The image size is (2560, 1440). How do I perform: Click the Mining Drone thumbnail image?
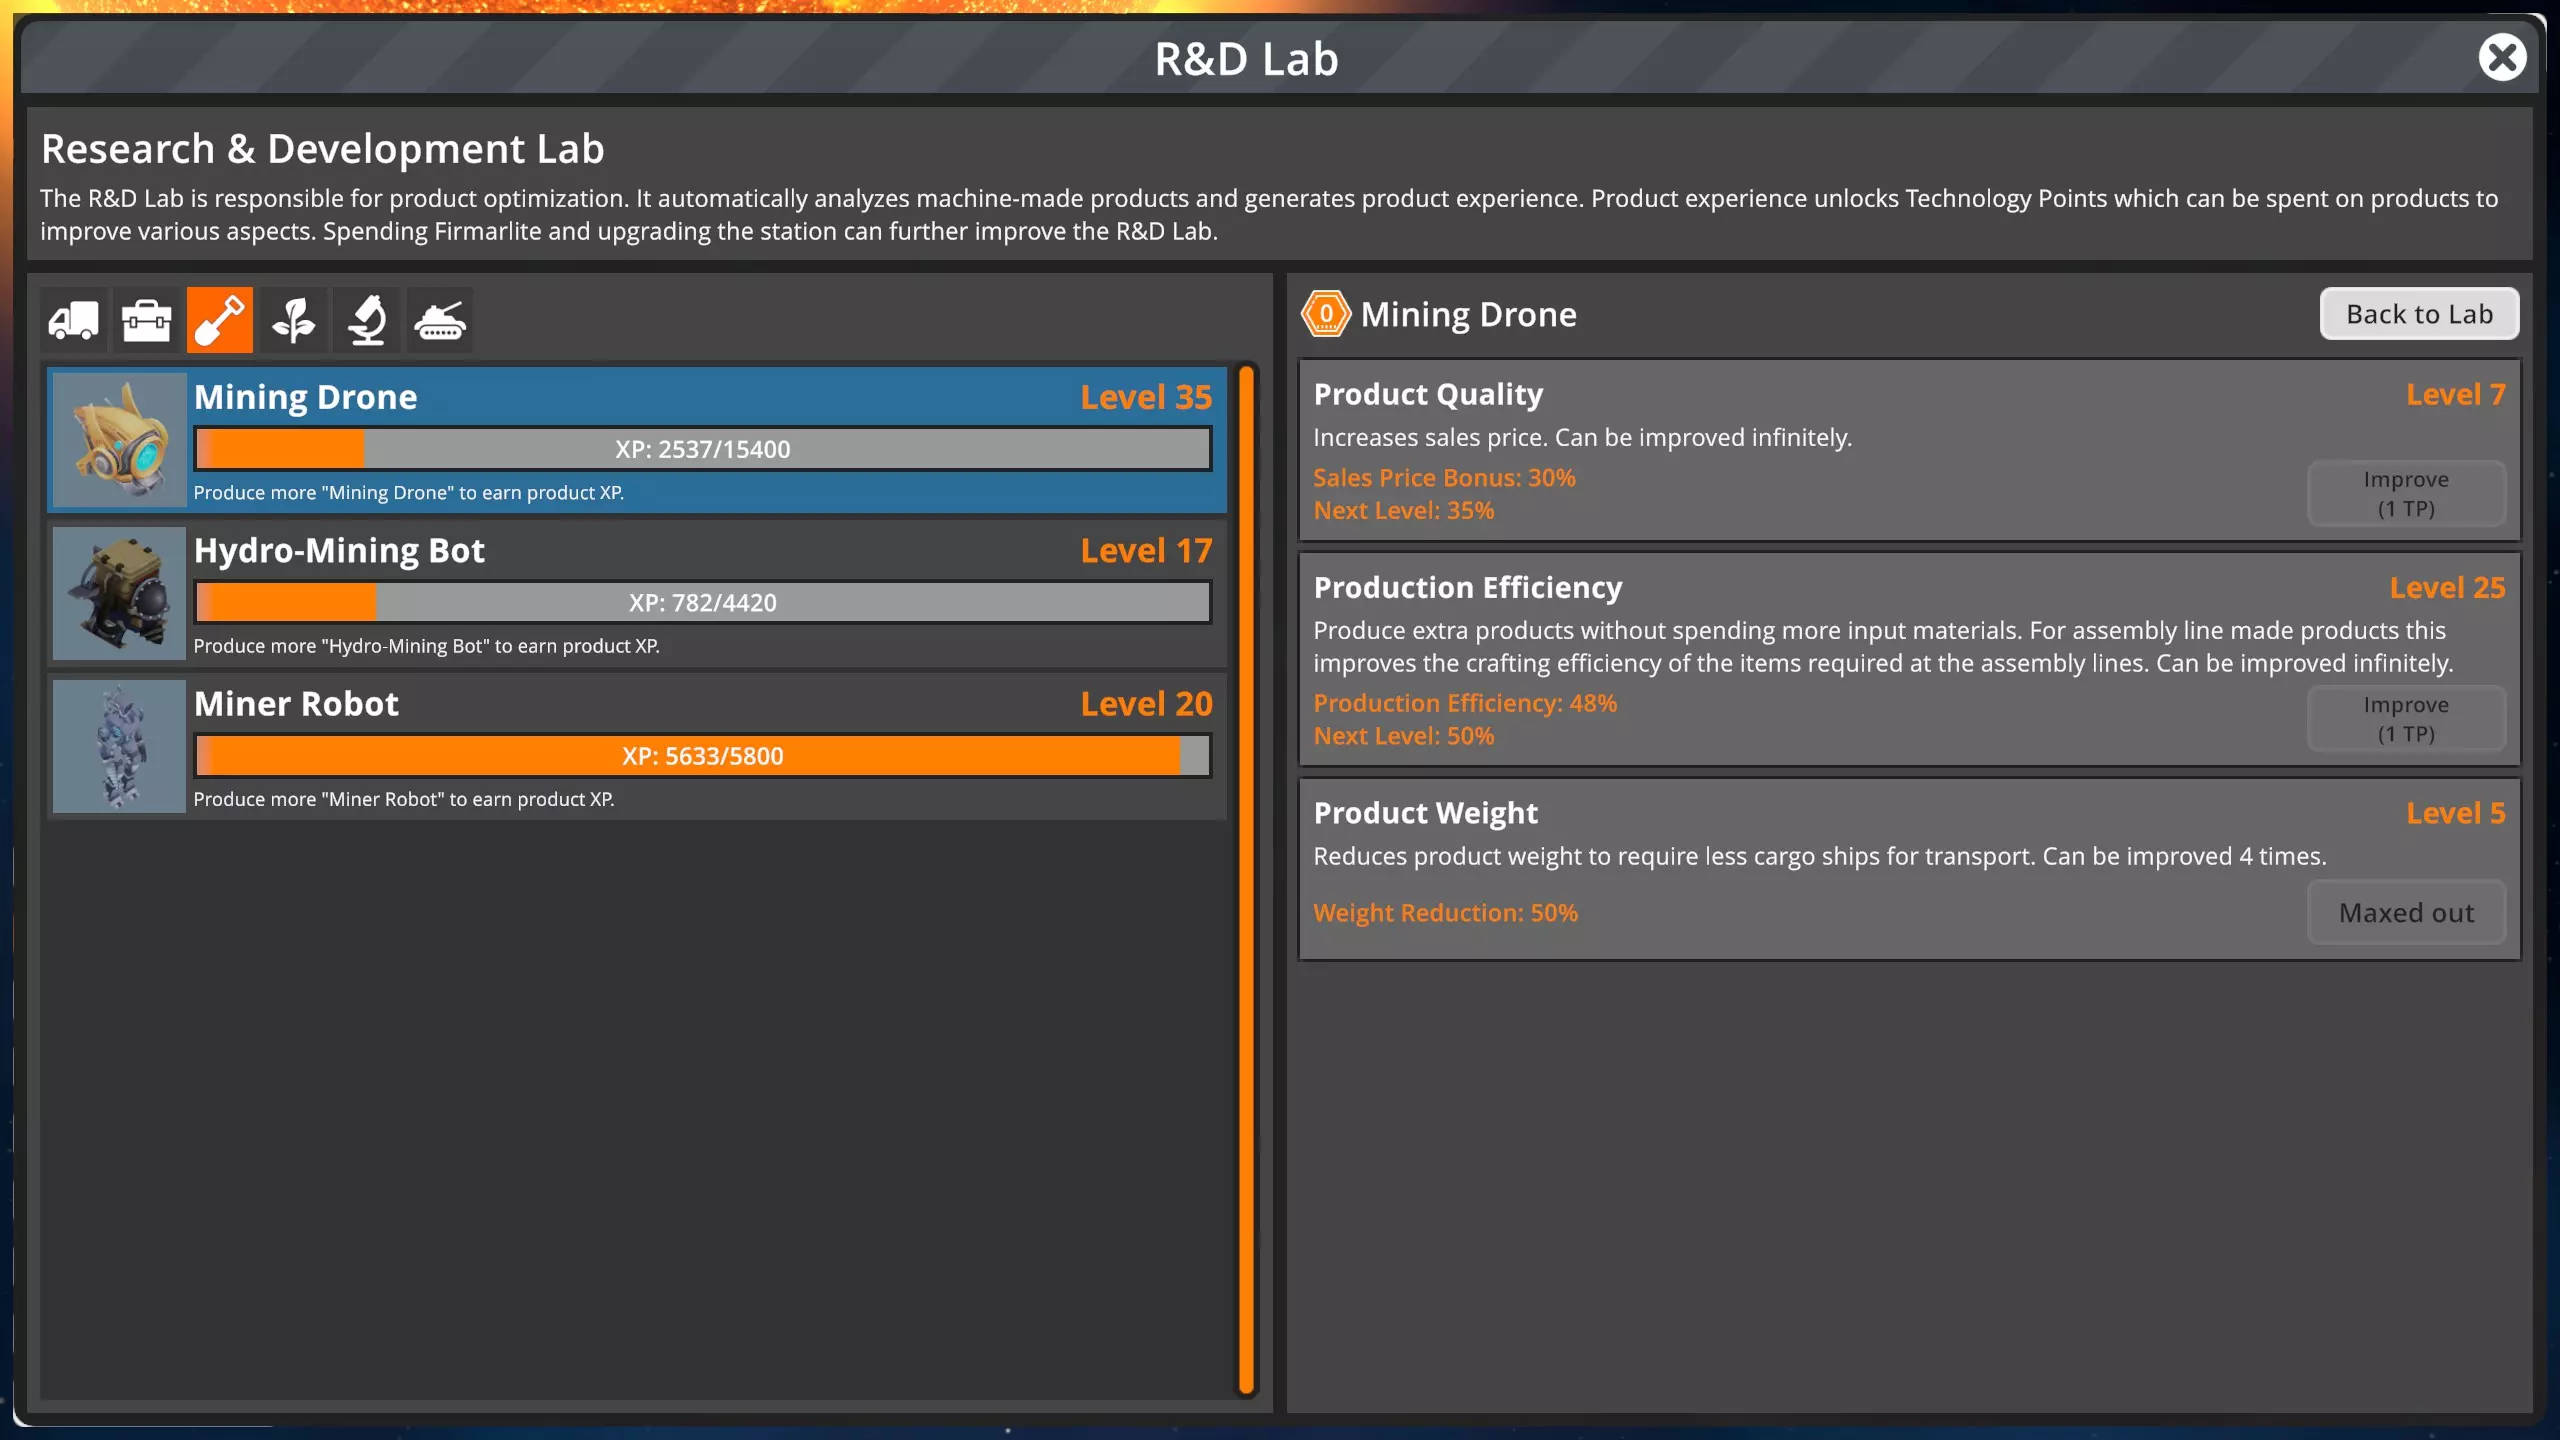[x=119, y=440]
